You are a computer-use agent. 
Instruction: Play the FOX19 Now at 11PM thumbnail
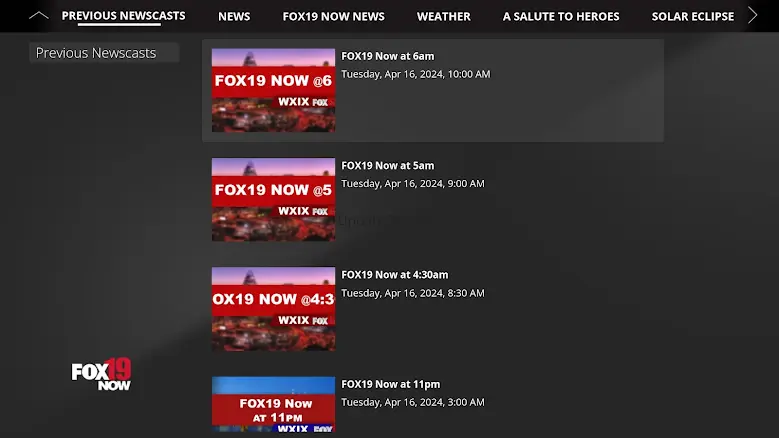273,404
